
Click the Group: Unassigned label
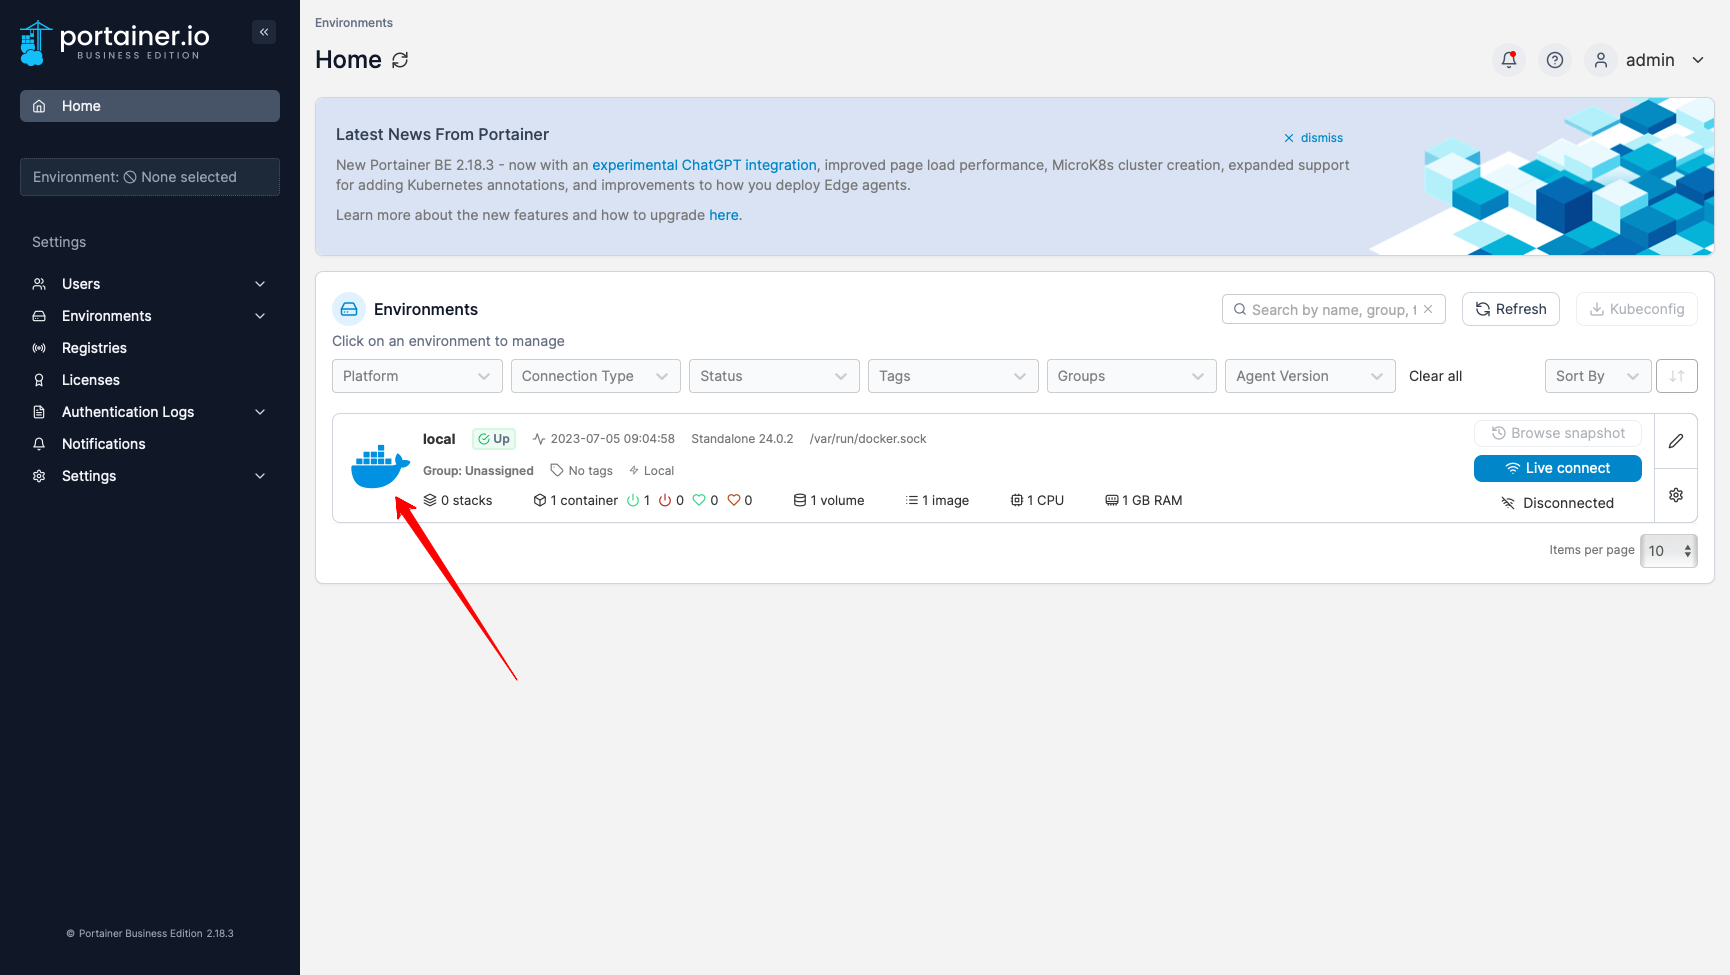tap(478, 471)
